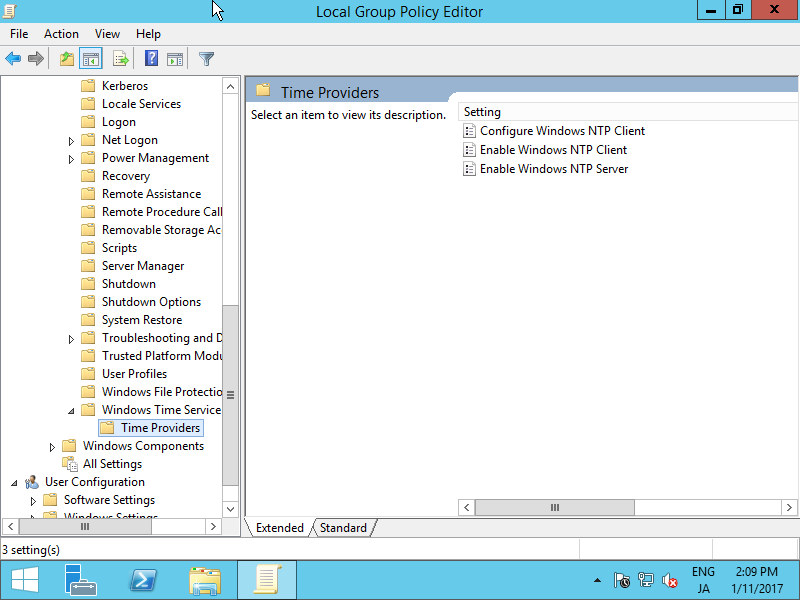Click the Export List toolbar icon

[120, 58]
